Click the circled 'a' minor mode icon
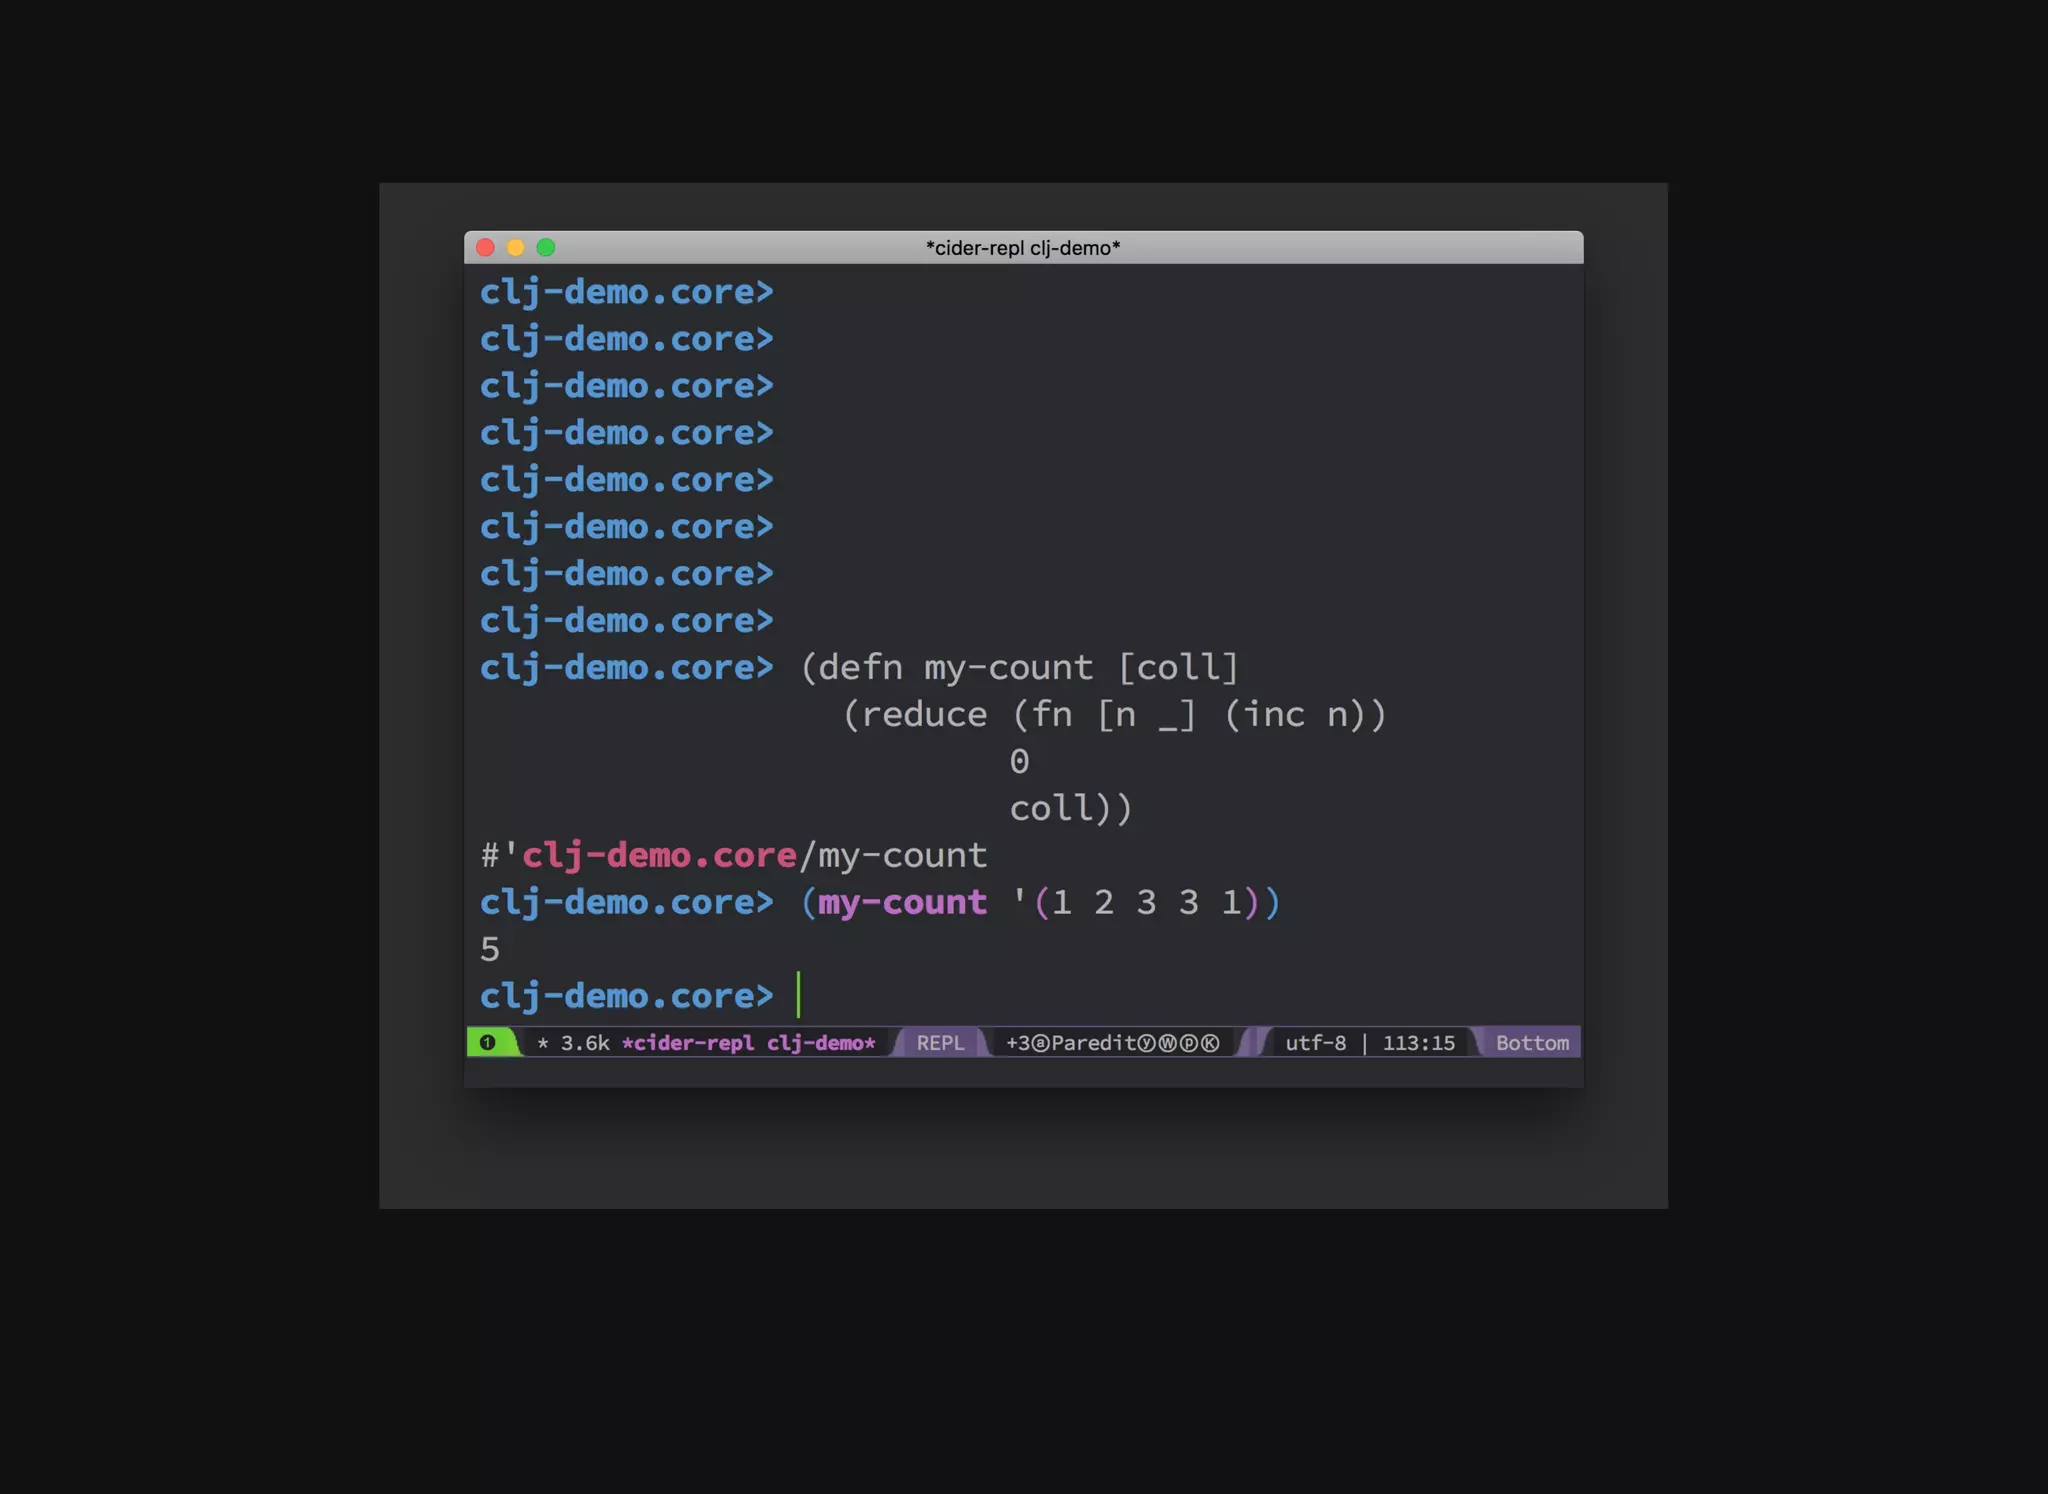 coord(1041,1043)
